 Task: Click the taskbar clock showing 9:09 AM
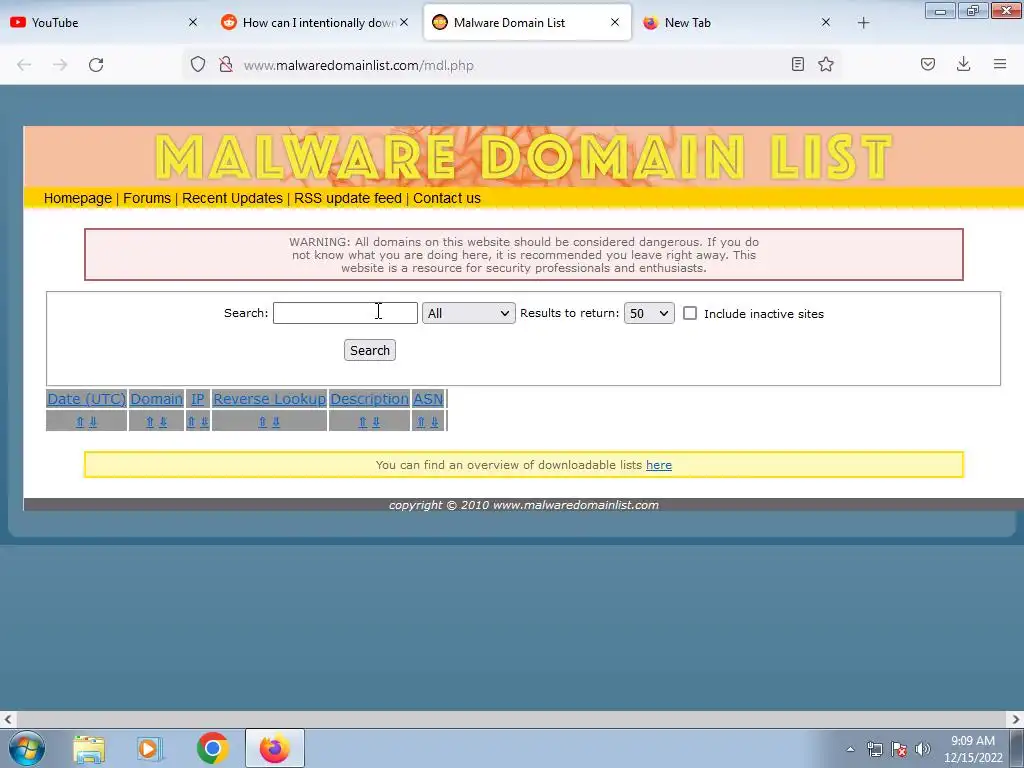pyautogui.click(x=973, y=749)
